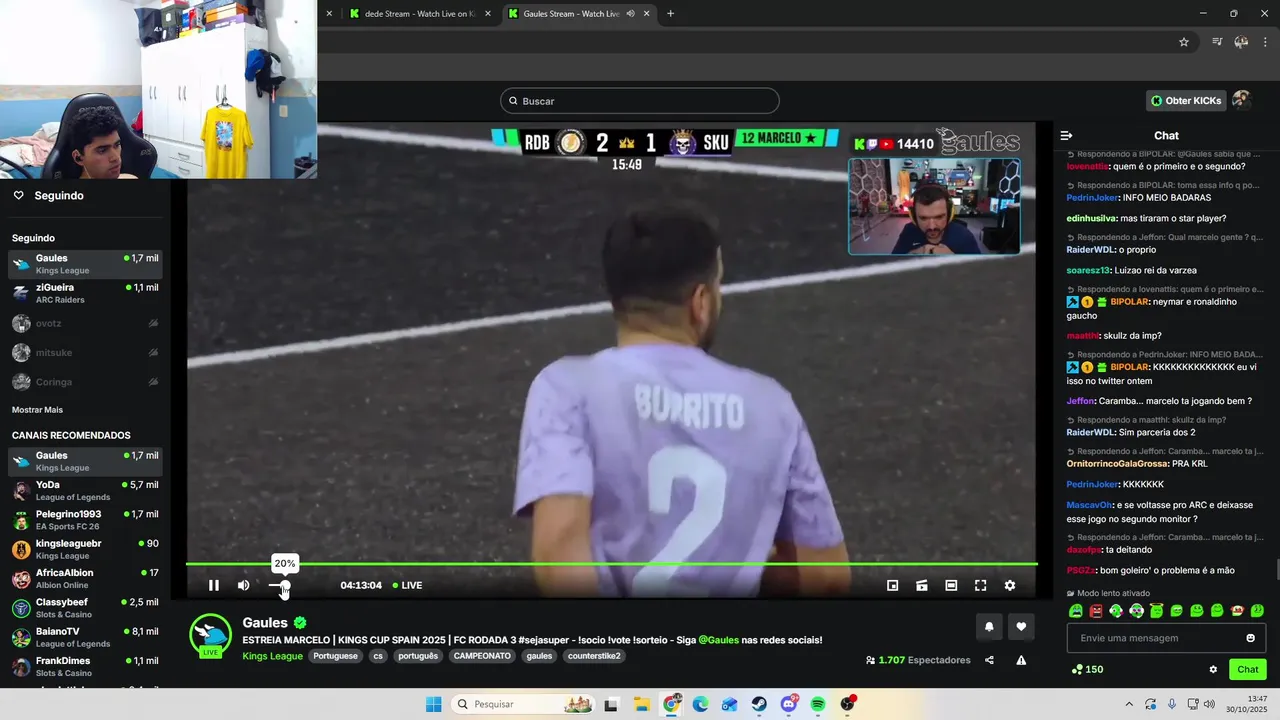
Task: Open Chrome three-dot menu
Action: [1264, 42]
